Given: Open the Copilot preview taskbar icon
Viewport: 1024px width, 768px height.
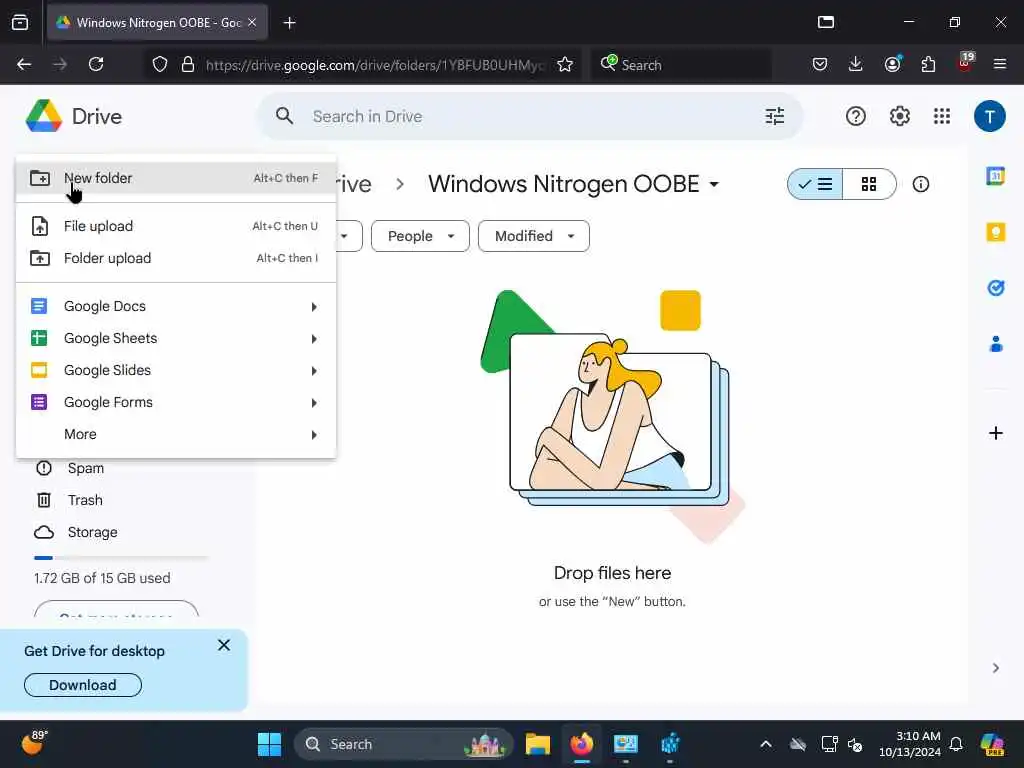Looking at the screenshot, I should (x=991, y=744).
